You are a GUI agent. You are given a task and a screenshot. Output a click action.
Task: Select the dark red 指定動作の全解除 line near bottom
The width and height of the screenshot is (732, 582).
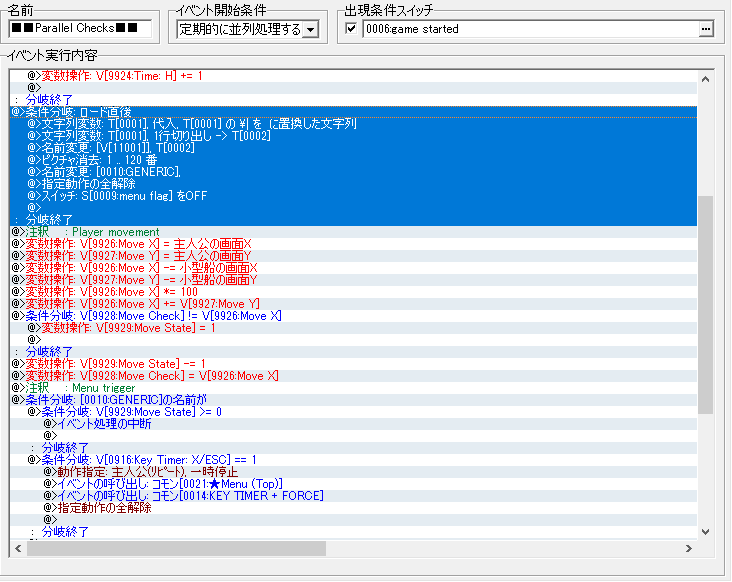(x=353, y=508)
